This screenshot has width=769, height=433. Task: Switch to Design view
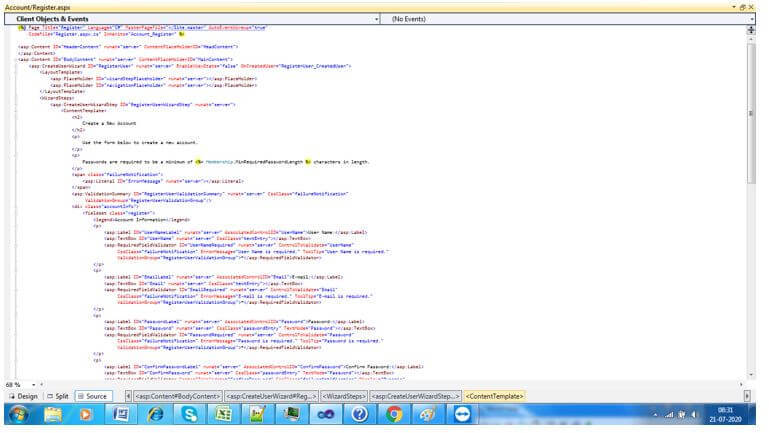point(22,396)
